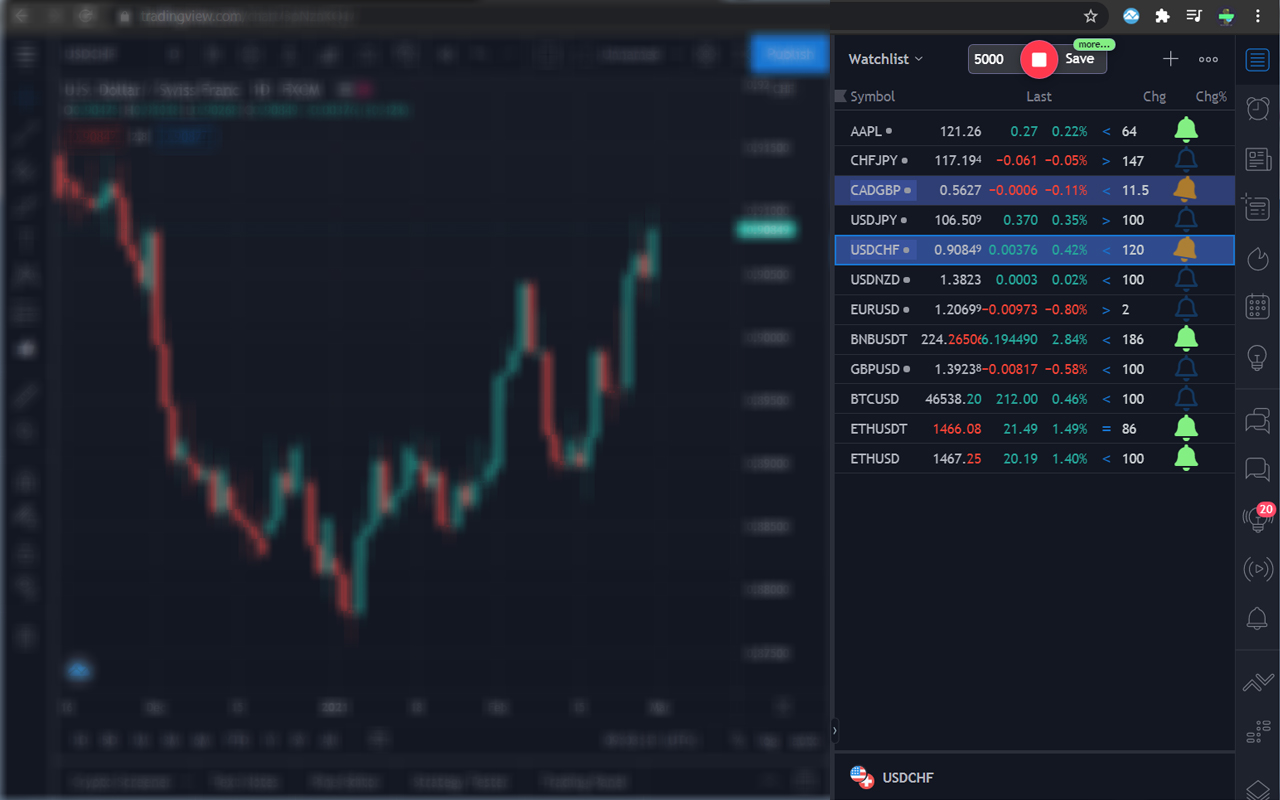
Task: Sort by the Chg column header
Action: pyautogui.click(x=1154, y=97)
